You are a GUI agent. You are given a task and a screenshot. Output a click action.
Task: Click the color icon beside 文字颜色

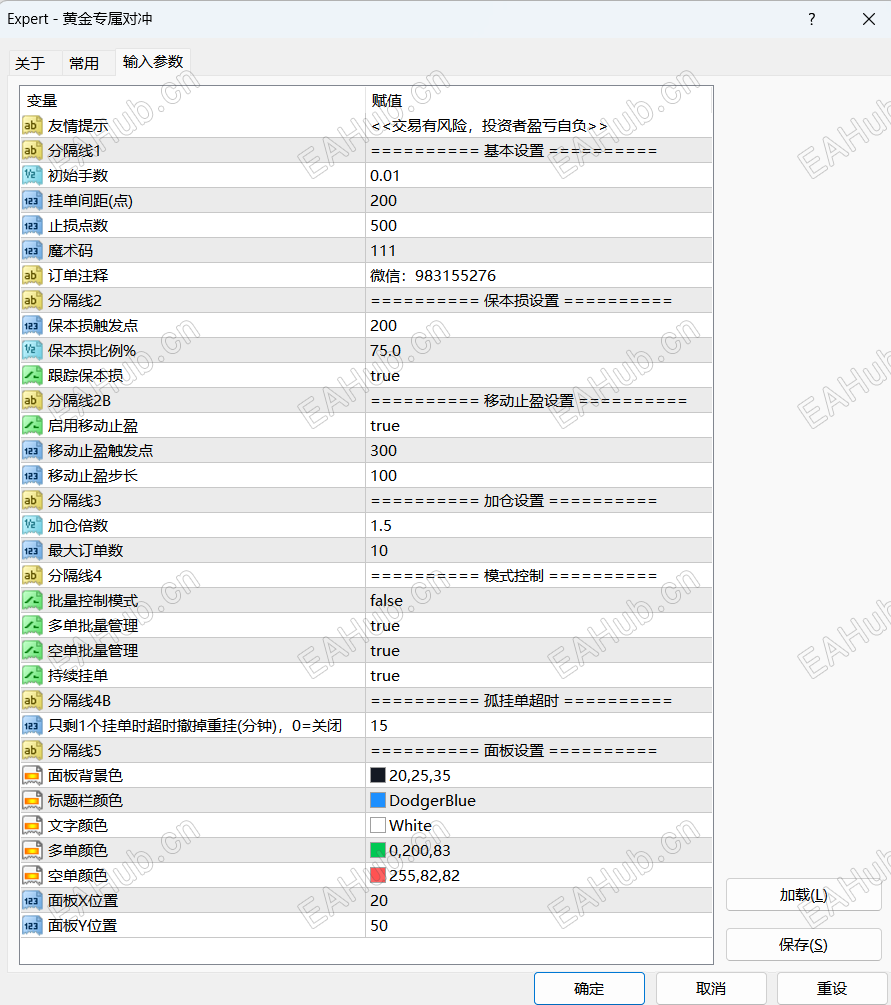[x=30, y=825]
